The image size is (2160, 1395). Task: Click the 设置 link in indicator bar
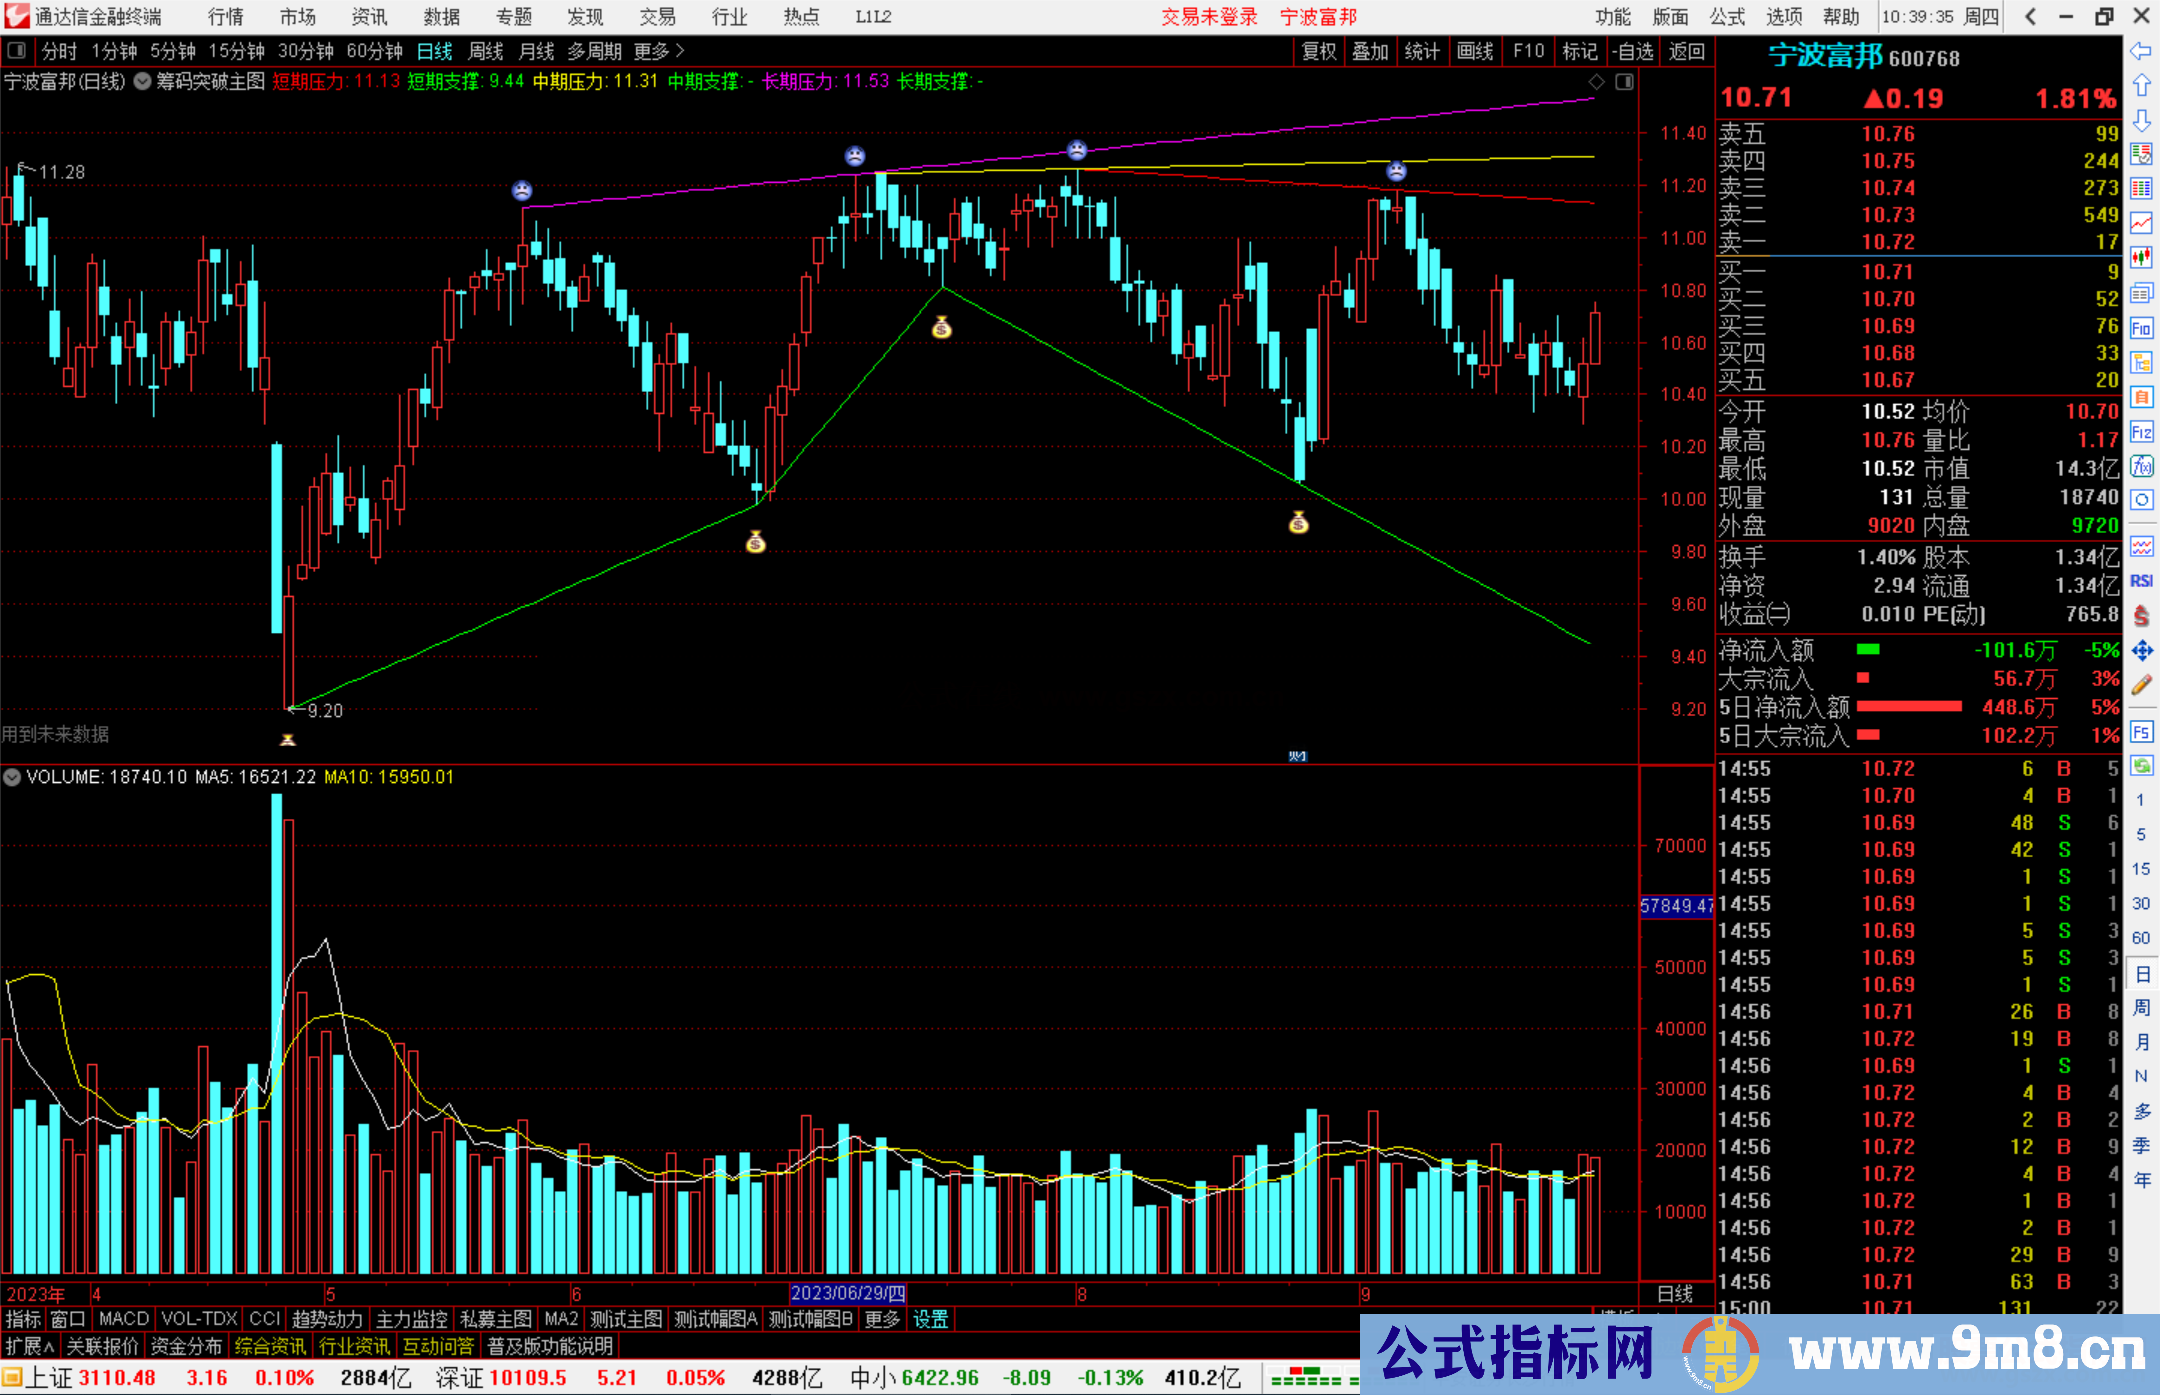pos(930,1319)
